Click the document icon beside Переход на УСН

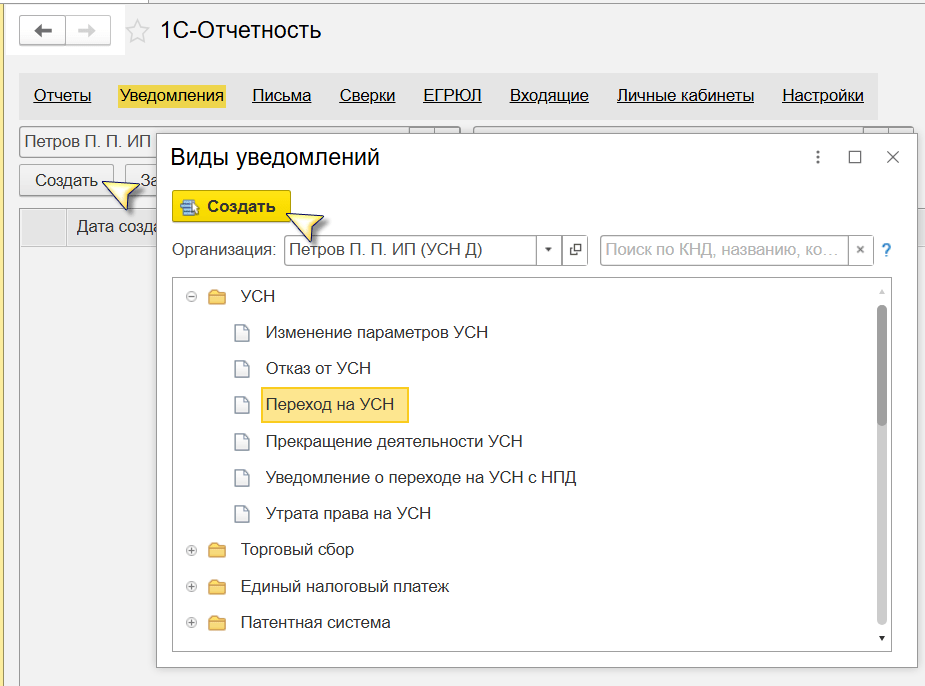242,405
